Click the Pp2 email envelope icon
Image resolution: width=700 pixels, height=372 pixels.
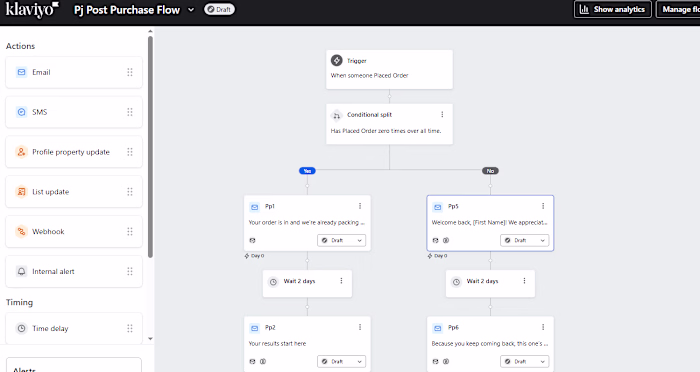254,328
